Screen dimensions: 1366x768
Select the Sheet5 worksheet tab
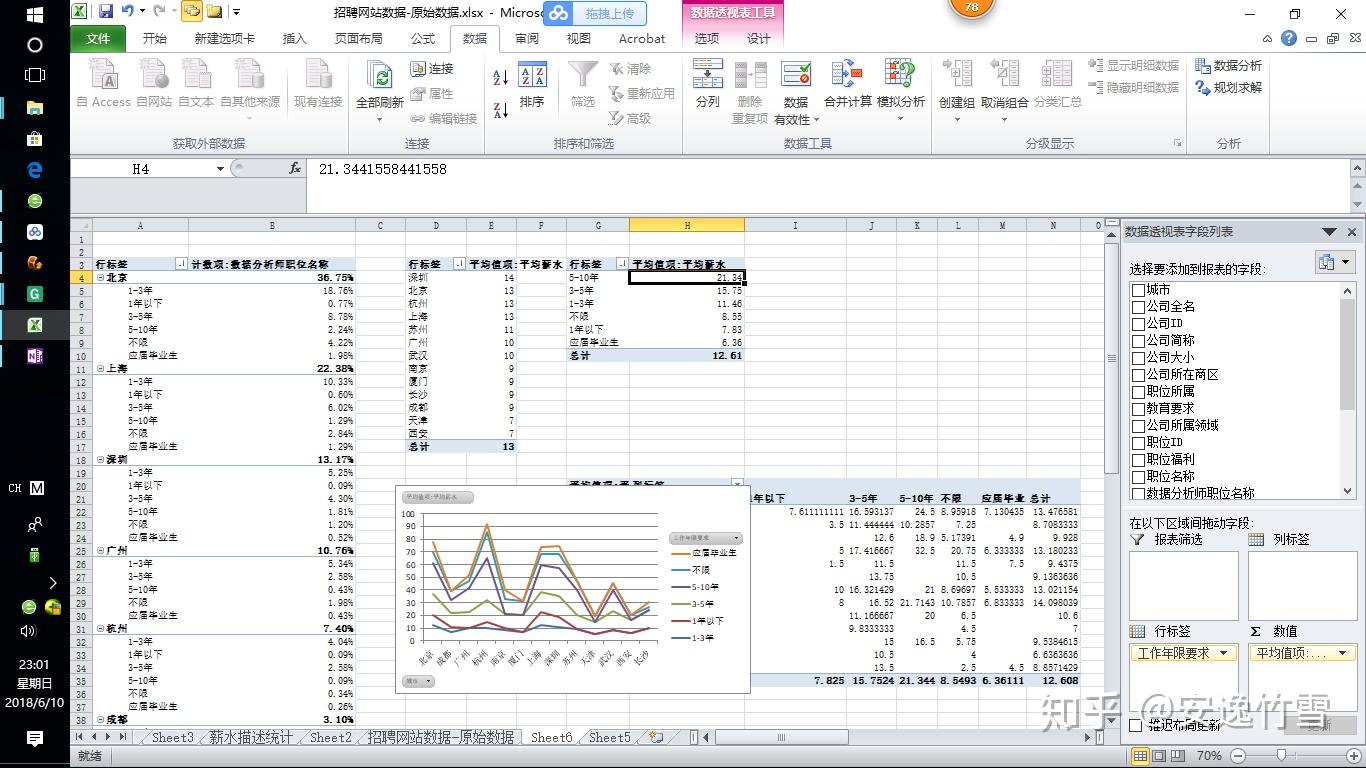[608, 737]
